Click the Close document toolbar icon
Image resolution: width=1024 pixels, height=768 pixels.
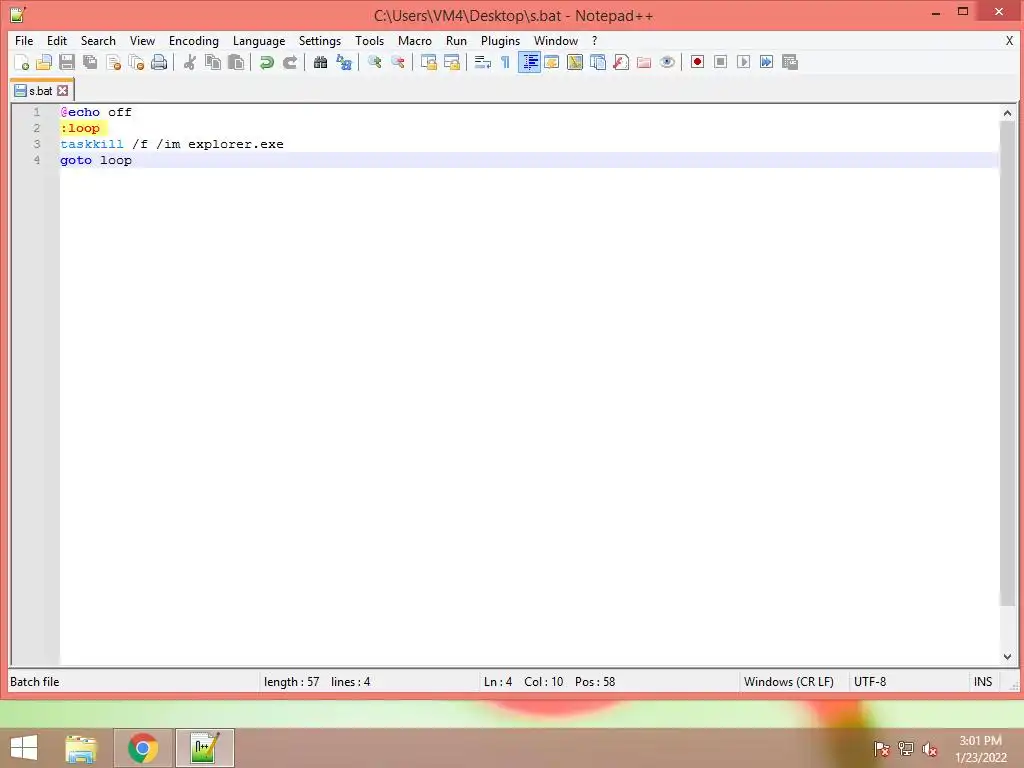coord(113,62)
